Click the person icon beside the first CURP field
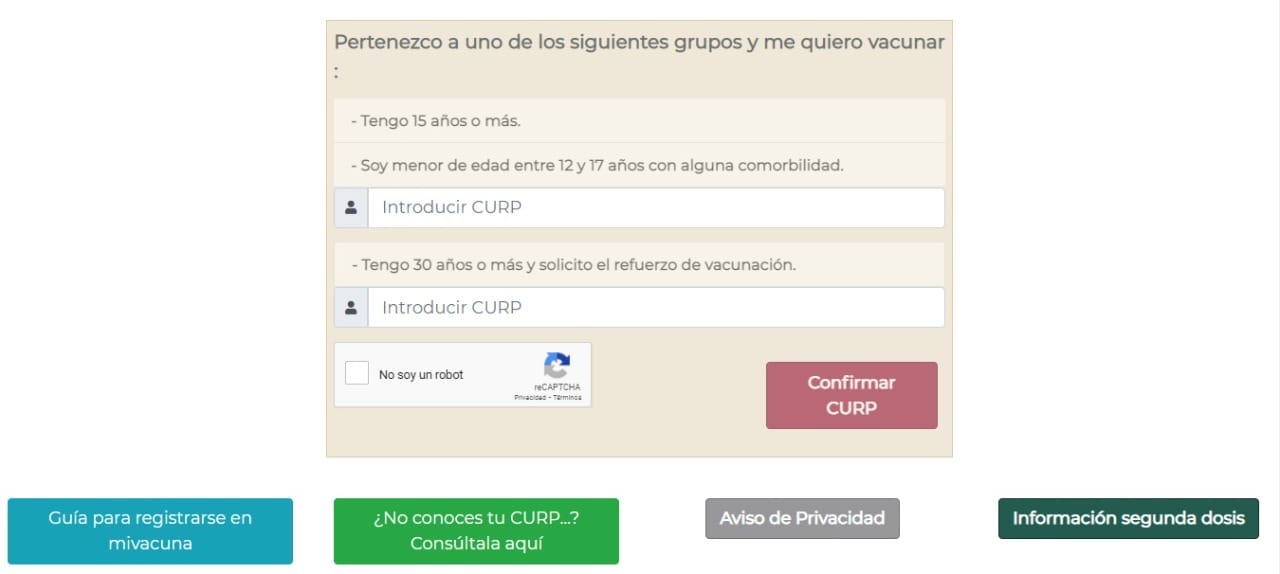 click(x=351, y=208)
